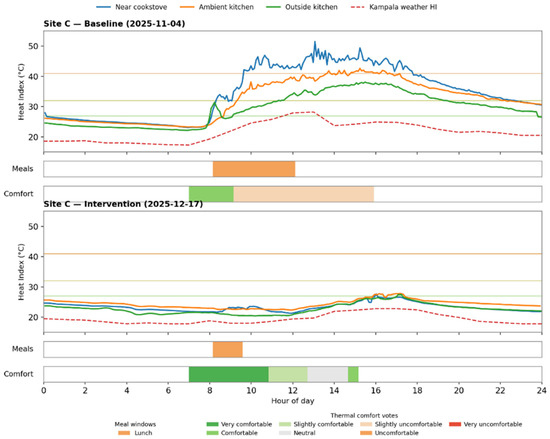This screenshot has height=439, width=550.
Task: Select the Very uncomfortable legend text
Action: coord(493,424)
